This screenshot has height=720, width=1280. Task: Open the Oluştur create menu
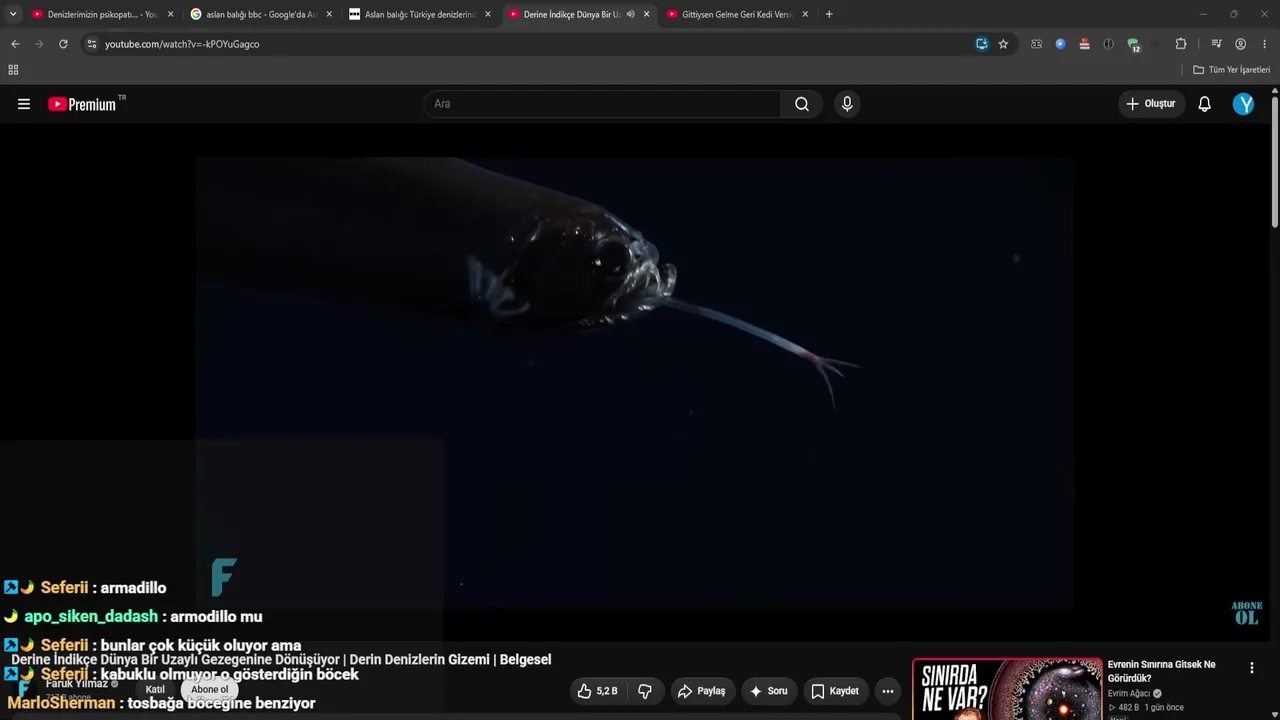(1151, 104)
